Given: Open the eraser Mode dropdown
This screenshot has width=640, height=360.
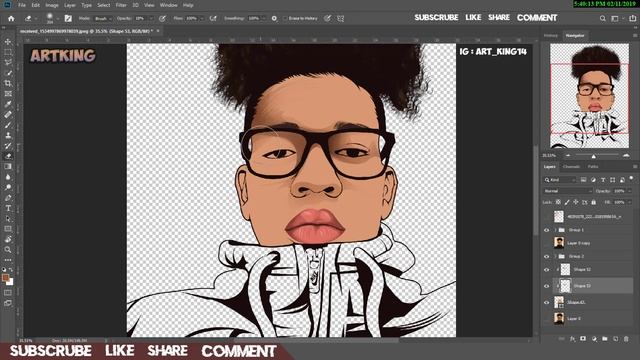Looking at the screenshot, I should (103, 18).
